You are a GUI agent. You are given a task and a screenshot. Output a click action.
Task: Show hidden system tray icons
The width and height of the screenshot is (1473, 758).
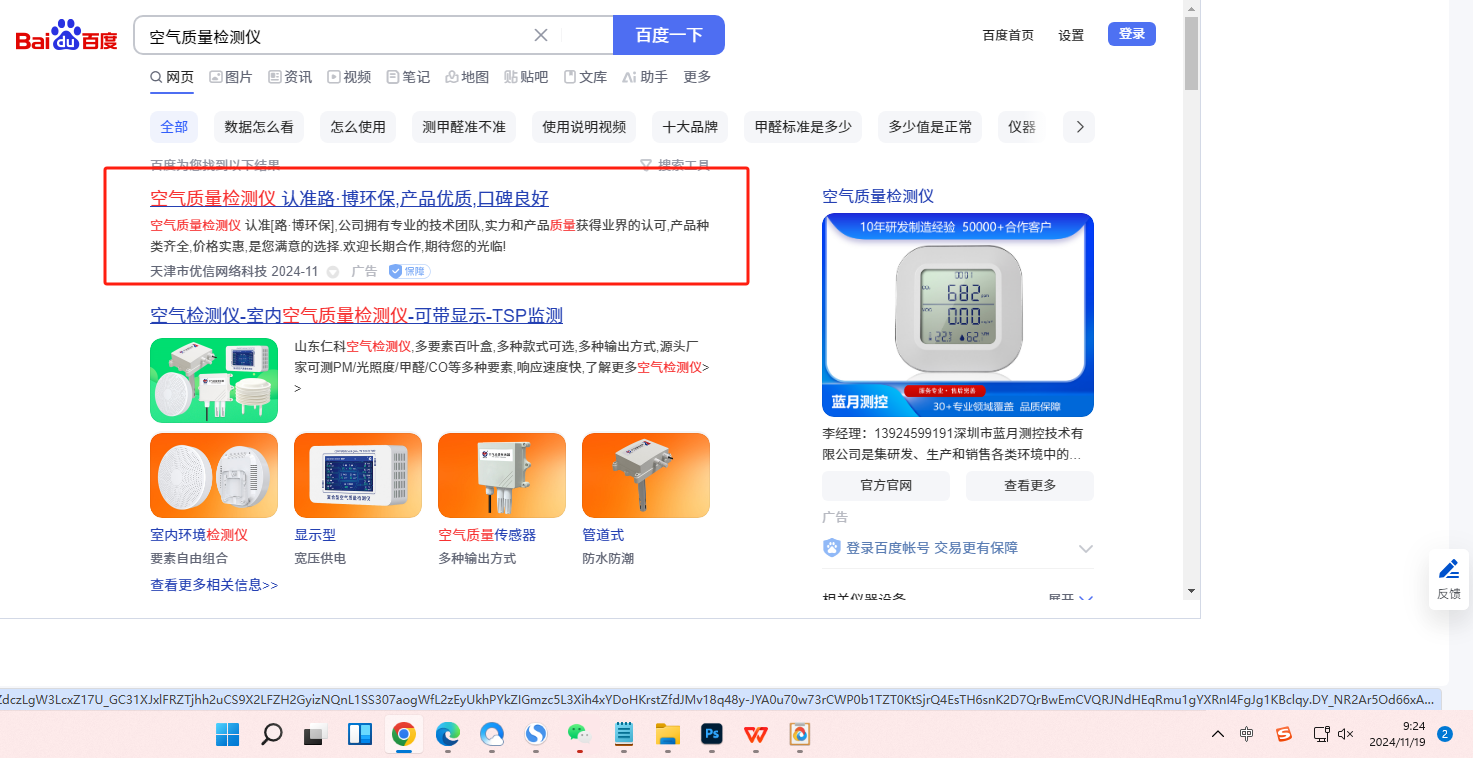pyautogui.click(x=1217, y=734)
